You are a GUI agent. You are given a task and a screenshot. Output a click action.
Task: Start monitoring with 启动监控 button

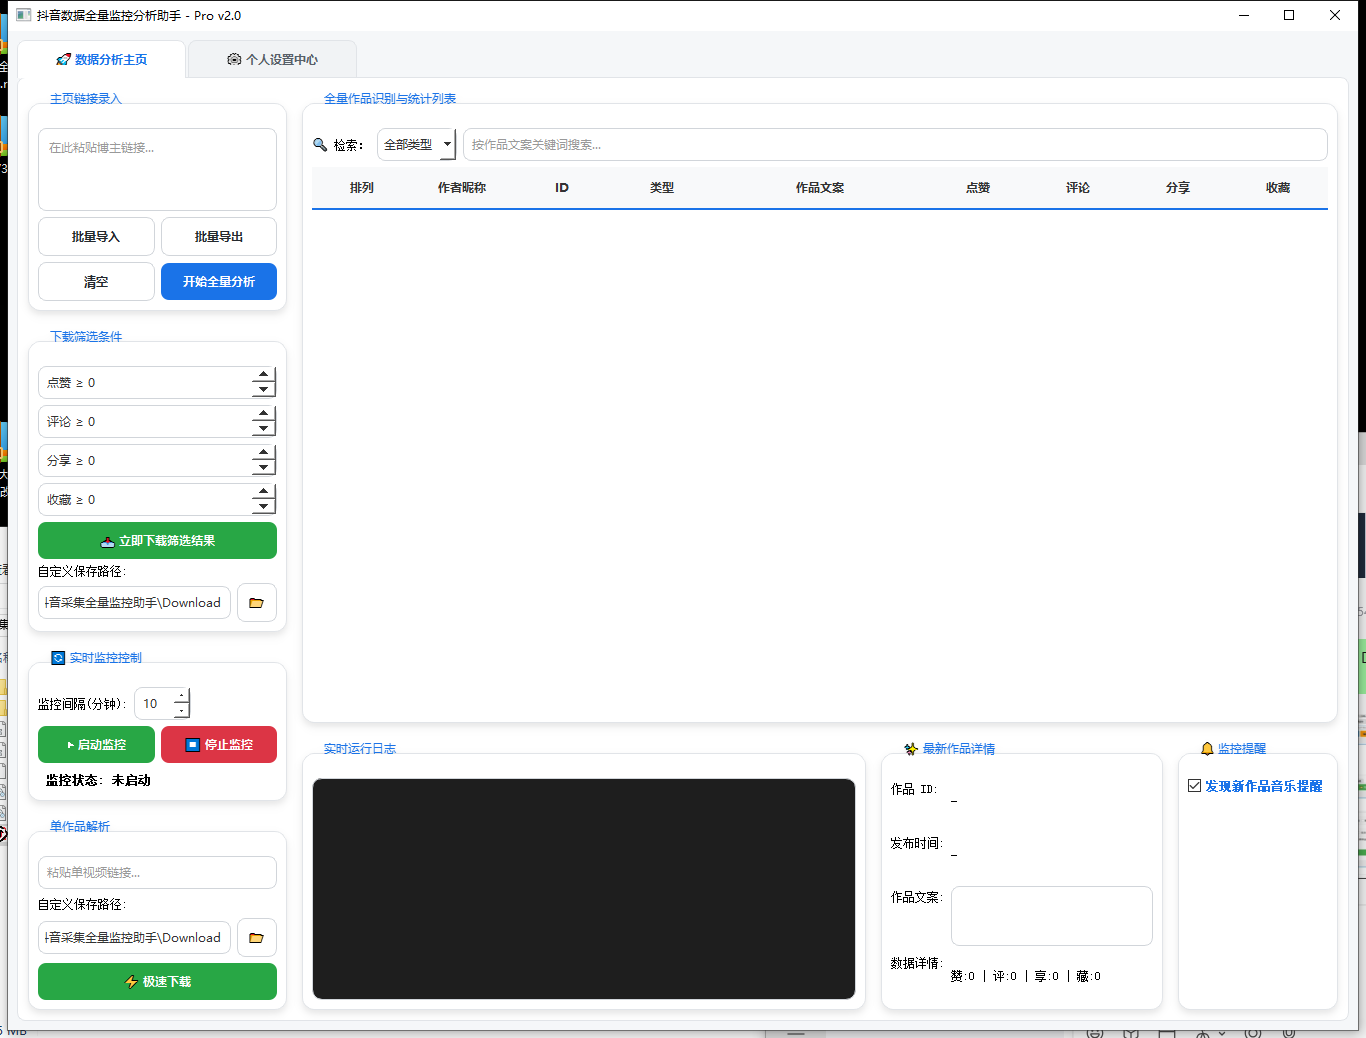(x=96, y=745)
